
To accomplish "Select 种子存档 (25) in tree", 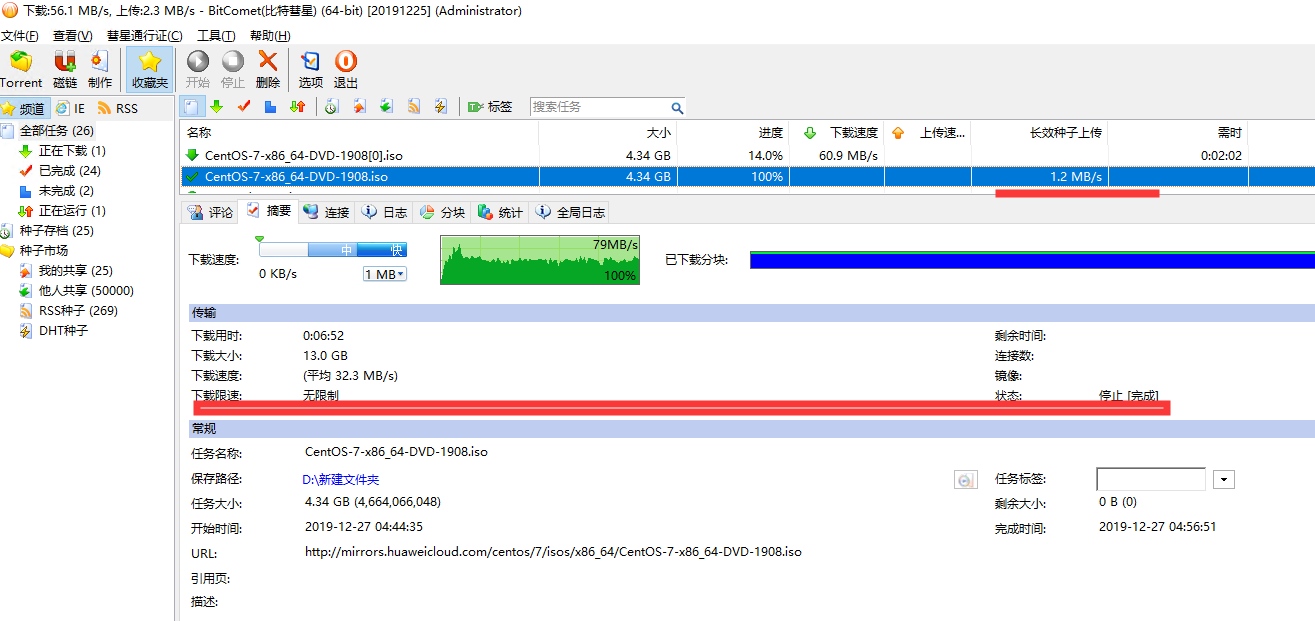I will (x=57, y=231).
